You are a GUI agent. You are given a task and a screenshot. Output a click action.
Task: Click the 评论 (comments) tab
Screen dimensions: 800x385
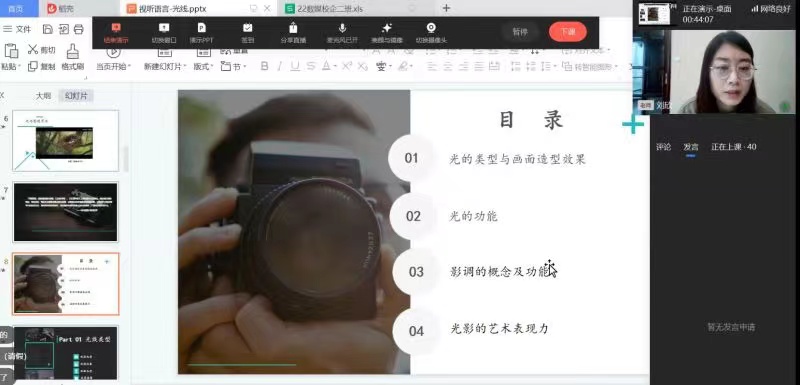click(664, 147)
